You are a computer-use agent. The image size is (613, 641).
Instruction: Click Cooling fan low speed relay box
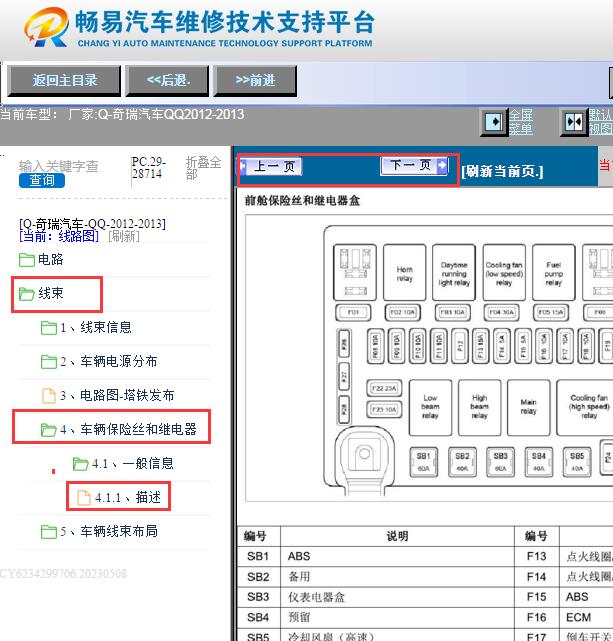504,273
